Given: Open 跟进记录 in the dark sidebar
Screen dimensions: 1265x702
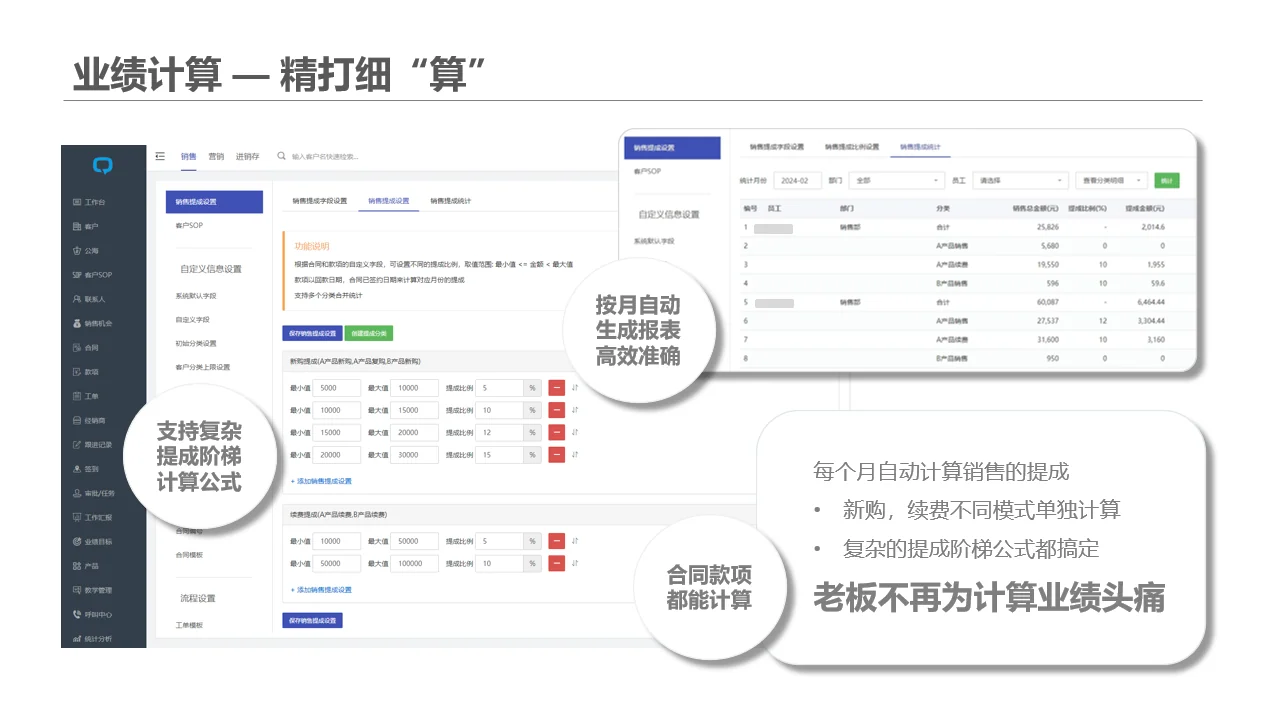Looking at the screenshot, I should [92, 444].
